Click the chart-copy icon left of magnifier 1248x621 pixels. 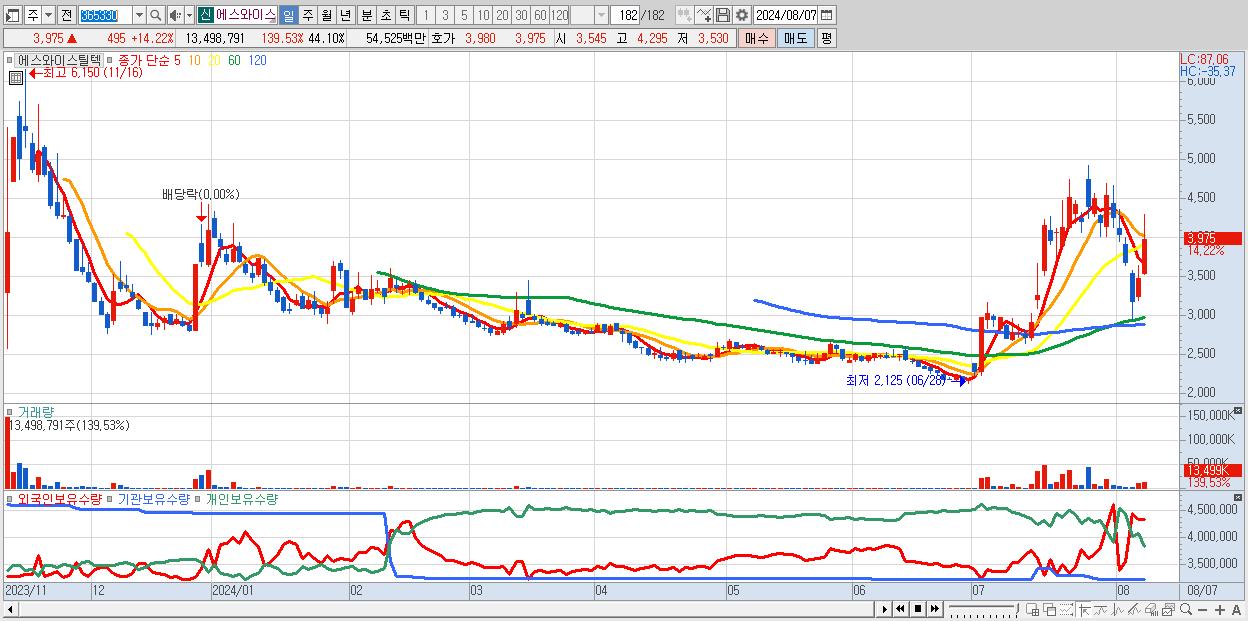click(x=1168, y=610)
